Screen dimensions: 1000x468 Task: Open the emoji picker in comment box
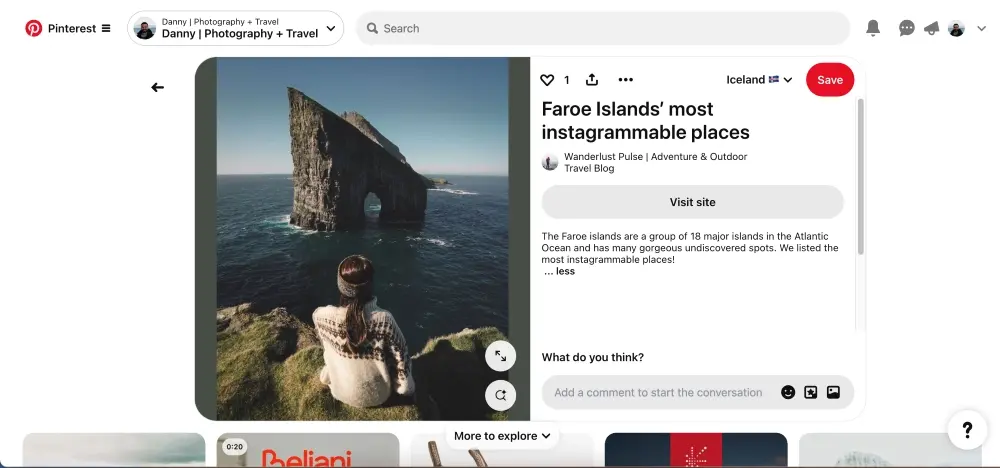[788, 392]
